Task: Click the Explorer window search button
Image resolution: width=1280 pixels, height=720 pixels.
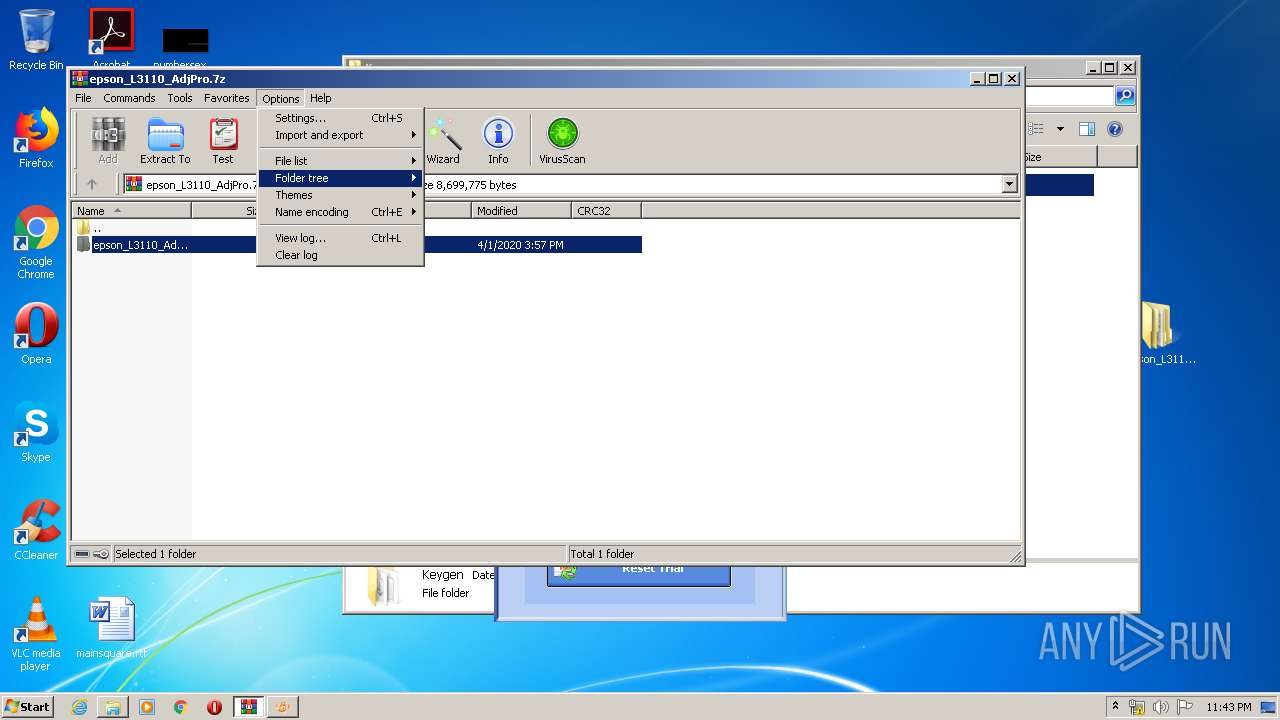Action: coord(1125,96)
